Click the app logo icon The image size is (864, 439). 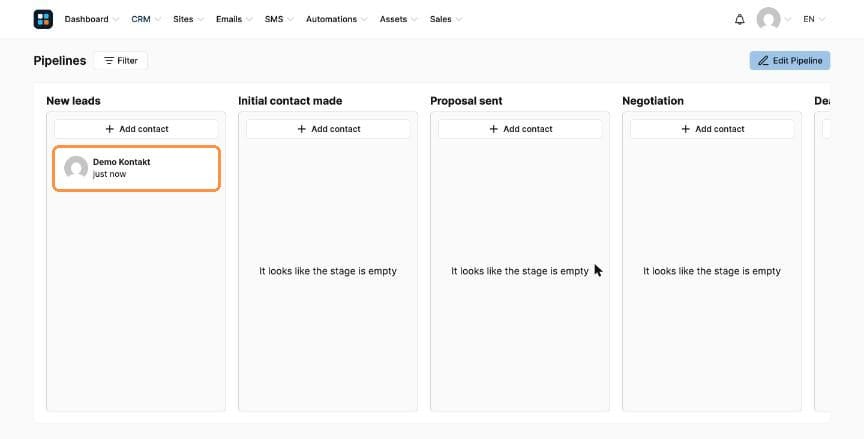(x=43, y=19)
